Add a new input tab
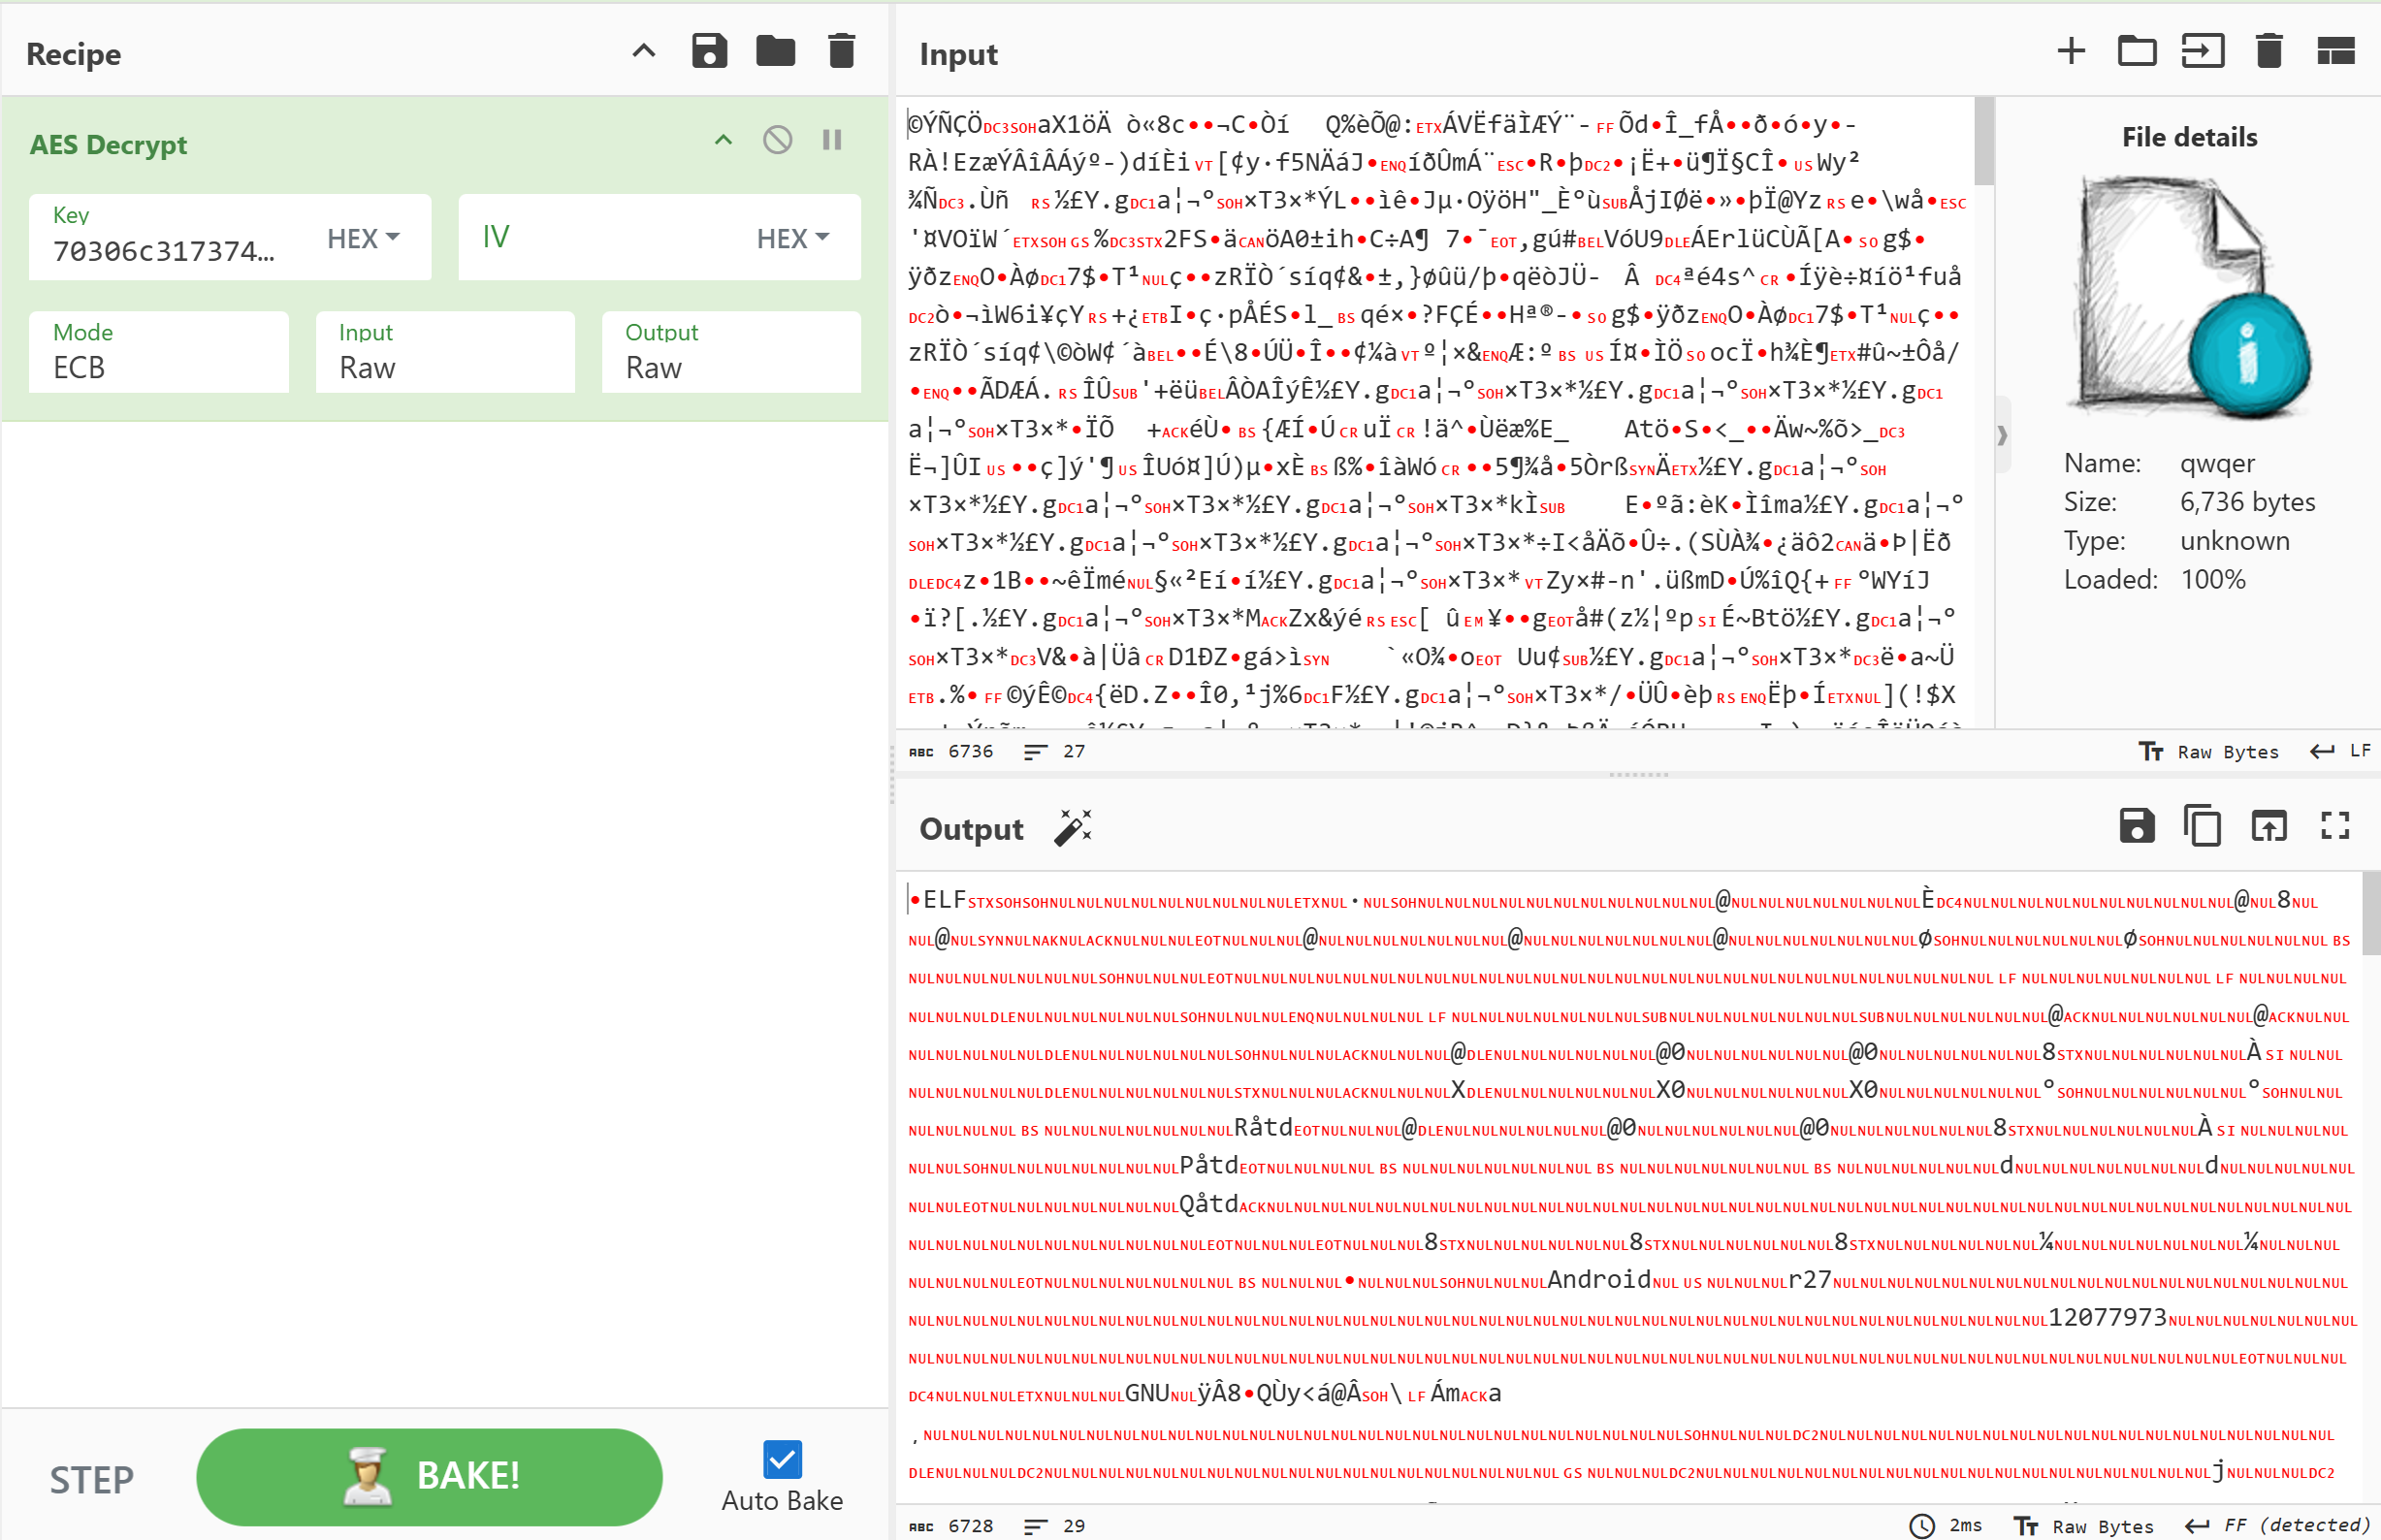This screenshot has width=2381, height=1540. point(2071,51)
